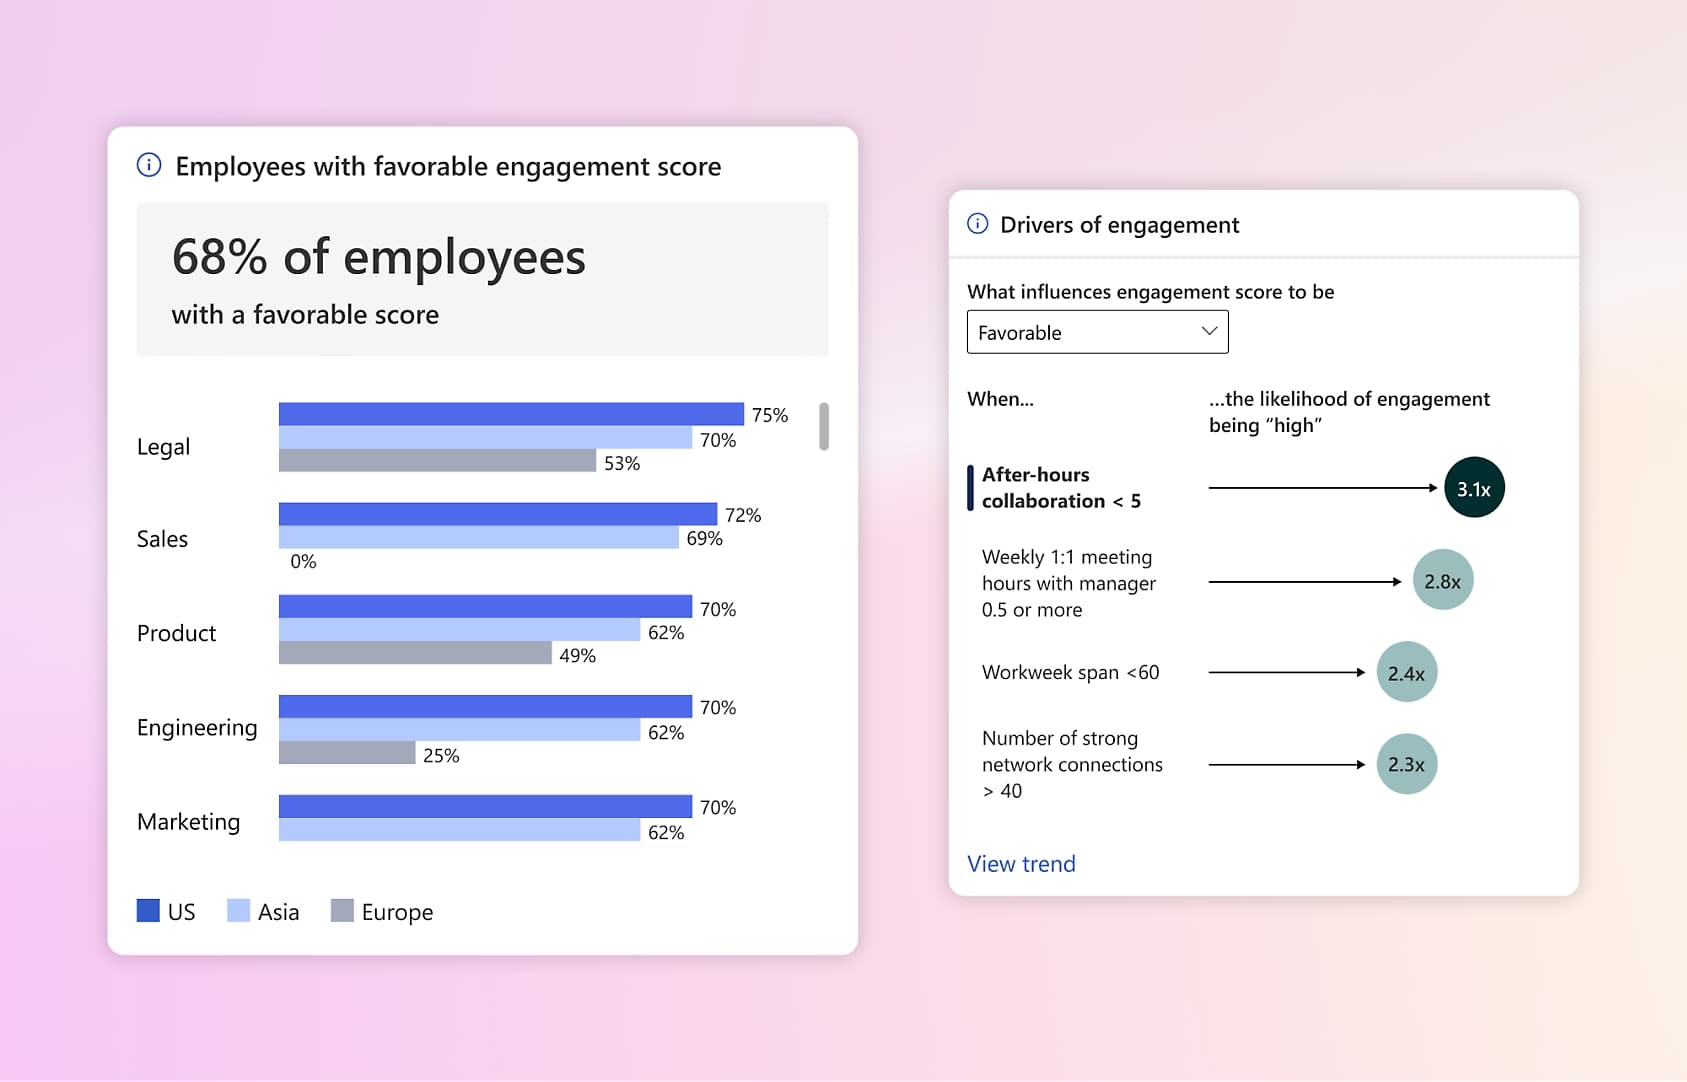Select After-hours collaboration < 5 driver
Image resolution: width=1687 pixels, height=1082 pixels.
click(x=1061, y=488)
